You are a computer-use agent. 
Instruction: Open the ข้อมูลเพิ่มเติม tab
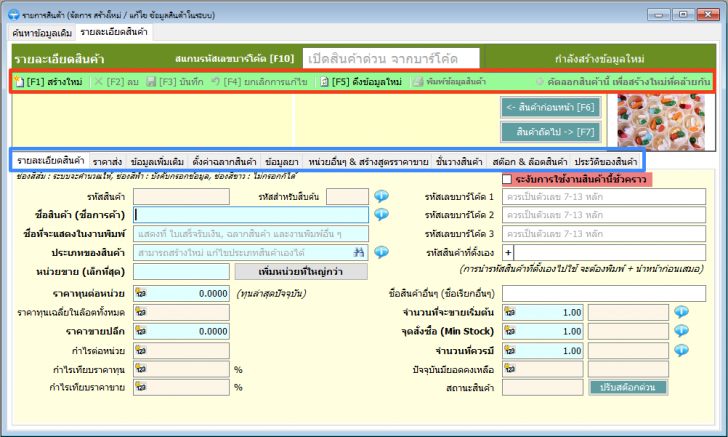pos(157,162)
